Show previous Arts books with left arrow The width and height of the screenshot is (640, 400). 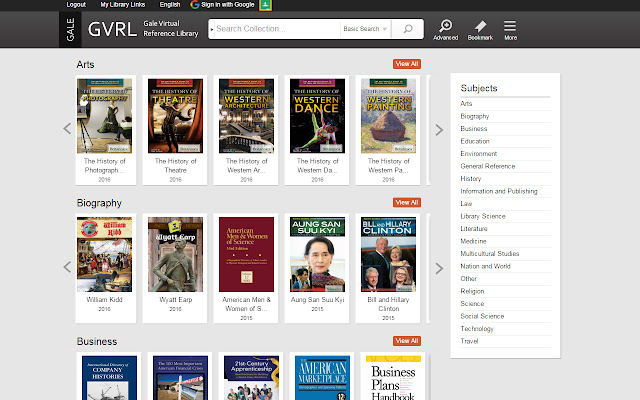coord(67,129)
